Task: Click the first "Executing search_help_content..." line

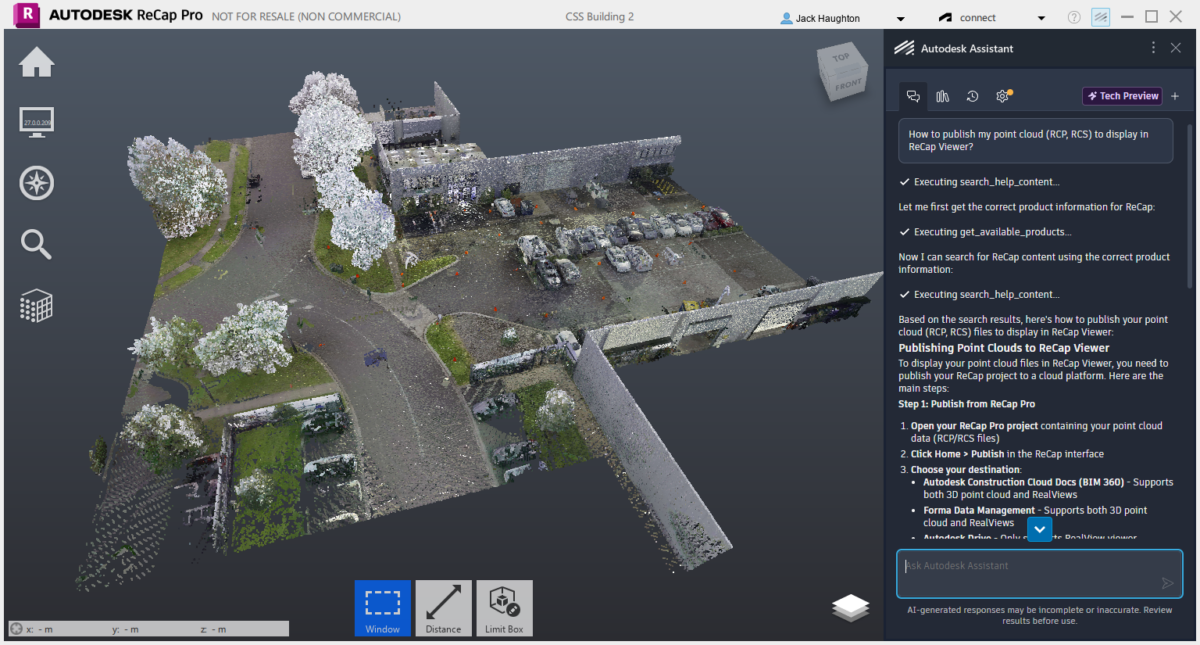Action: pos(979,182)
